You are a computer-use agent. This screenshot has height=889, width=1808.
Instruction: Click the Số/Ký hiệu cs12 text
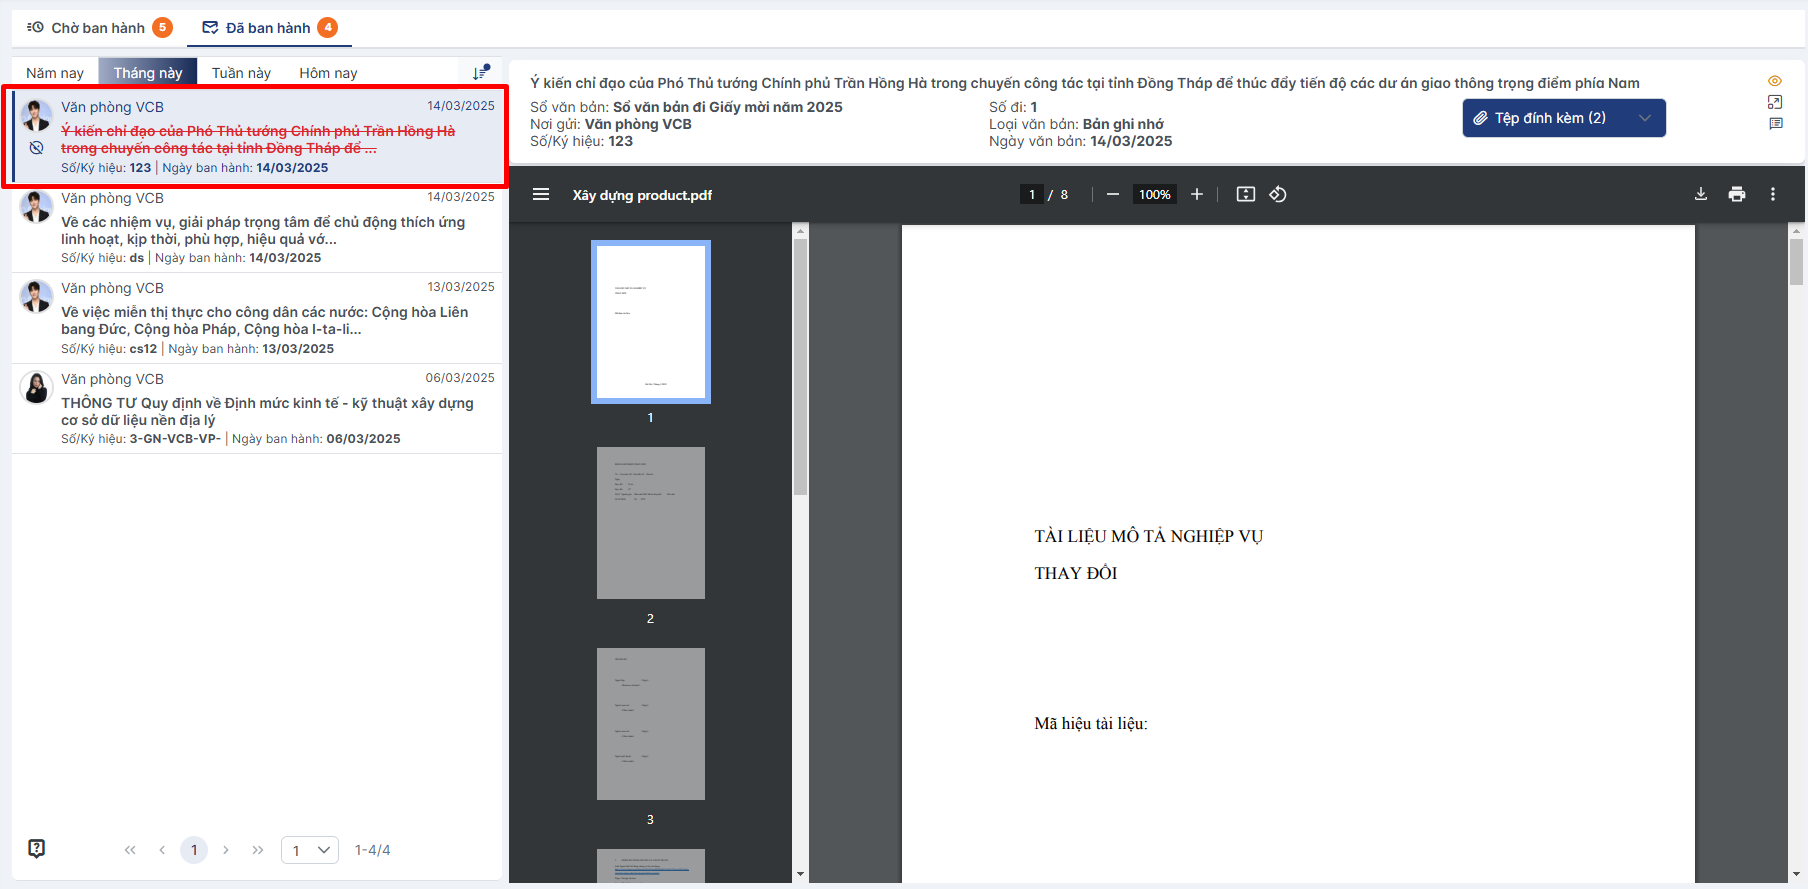click(x=109, y=349)
